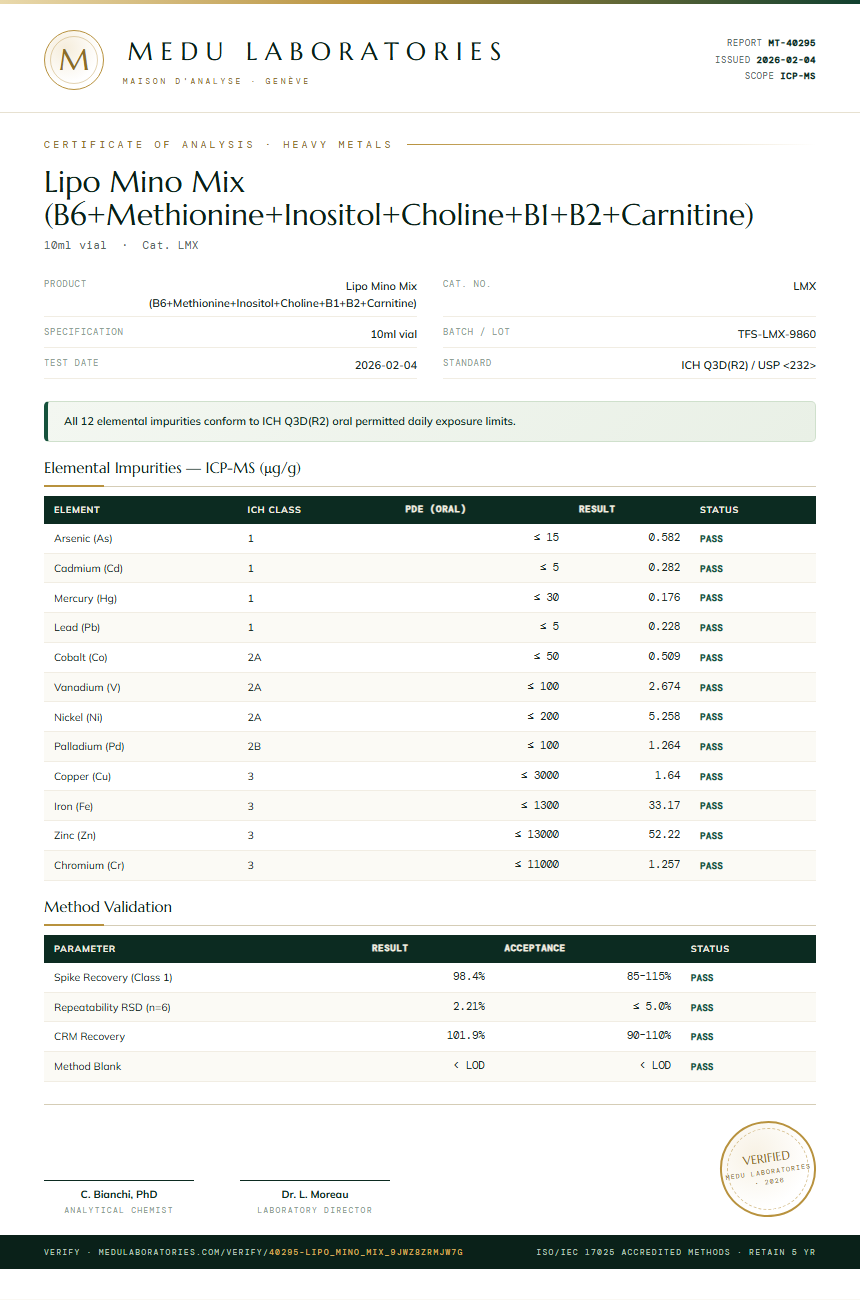860x1300 pixels.
Task: Select the Cobalt (Co) row label
Action: pyautogui.click(x=81, y=657)
